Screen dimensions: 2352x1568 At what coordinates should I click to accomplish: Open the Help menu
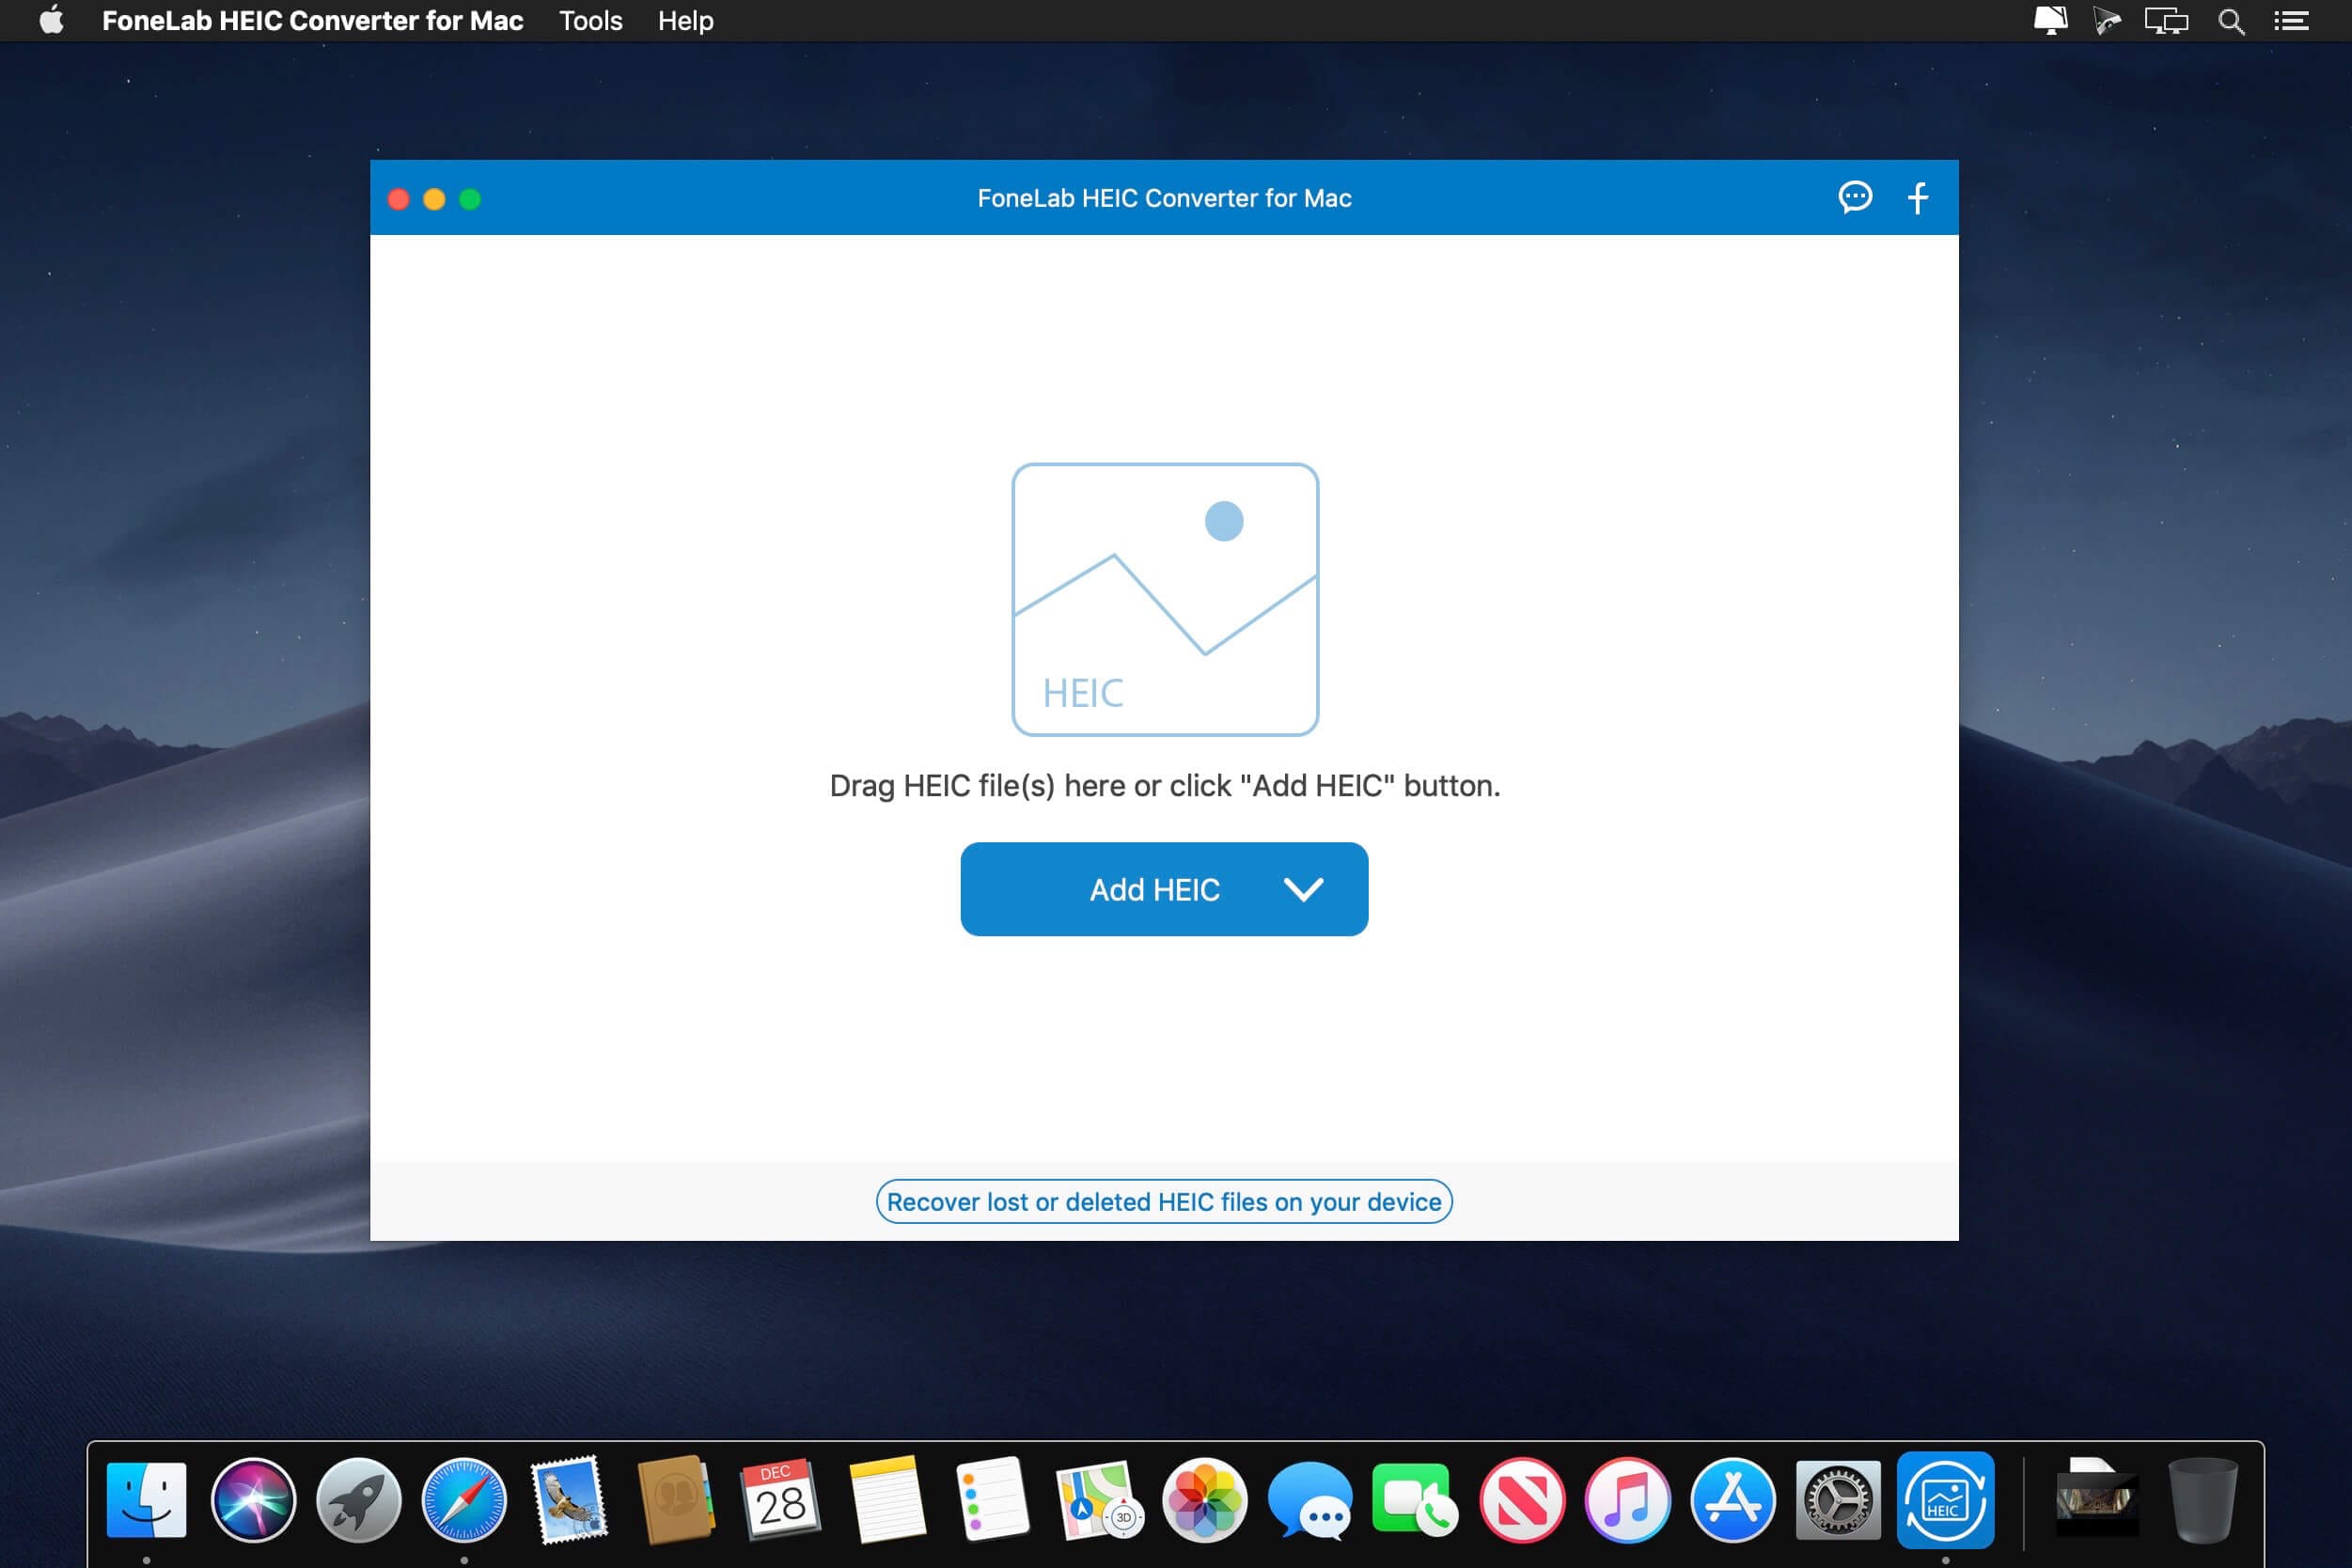pyautogui.click(x=685, y=21)
